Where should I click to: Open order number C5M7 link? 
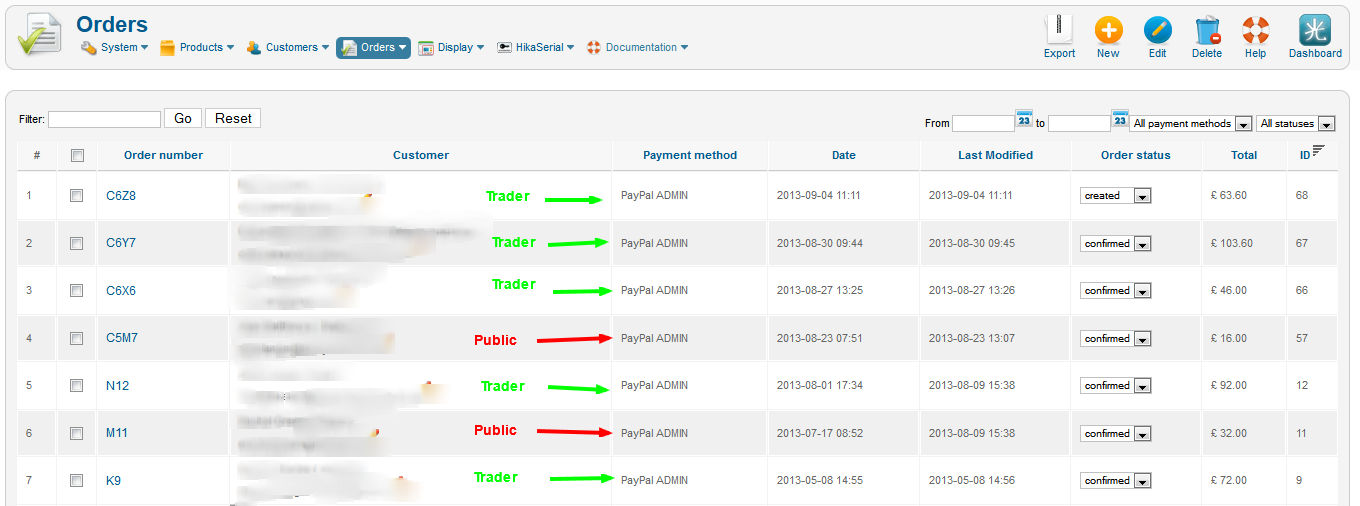(122, 338)
